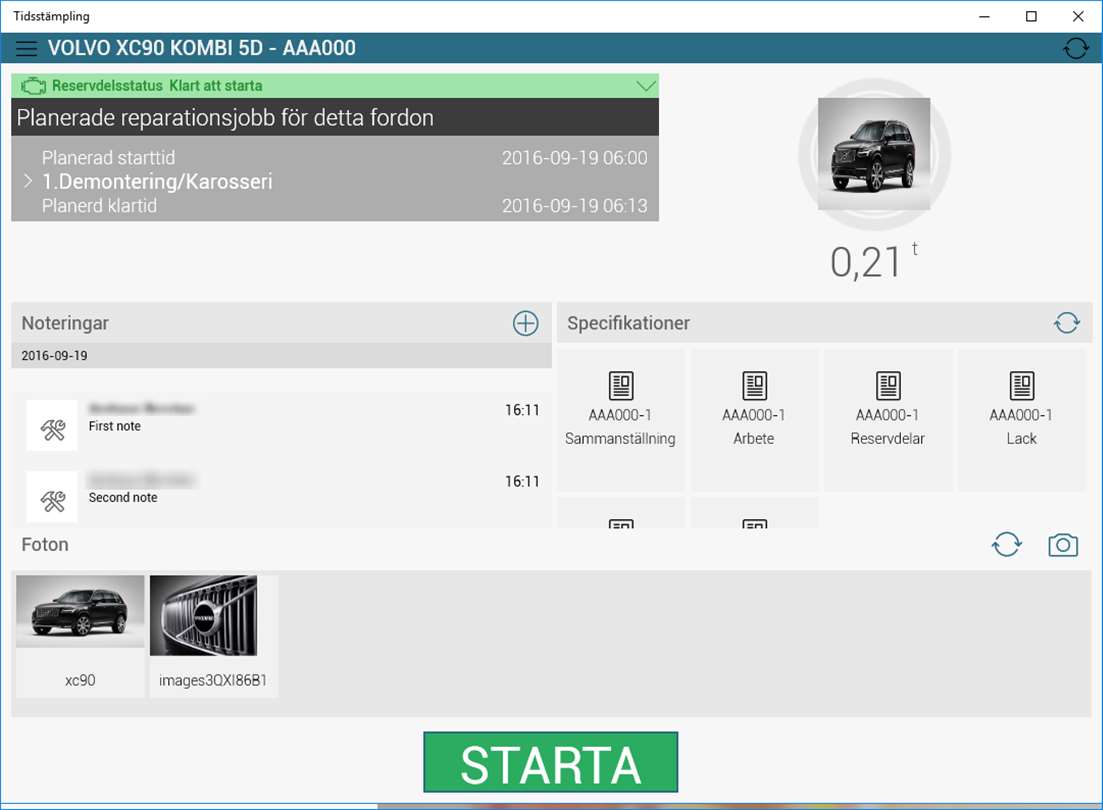This screenshot has width=1103, height=810.
Task: Click the 'Planerad starttid' label
Action: coord(108,158)
